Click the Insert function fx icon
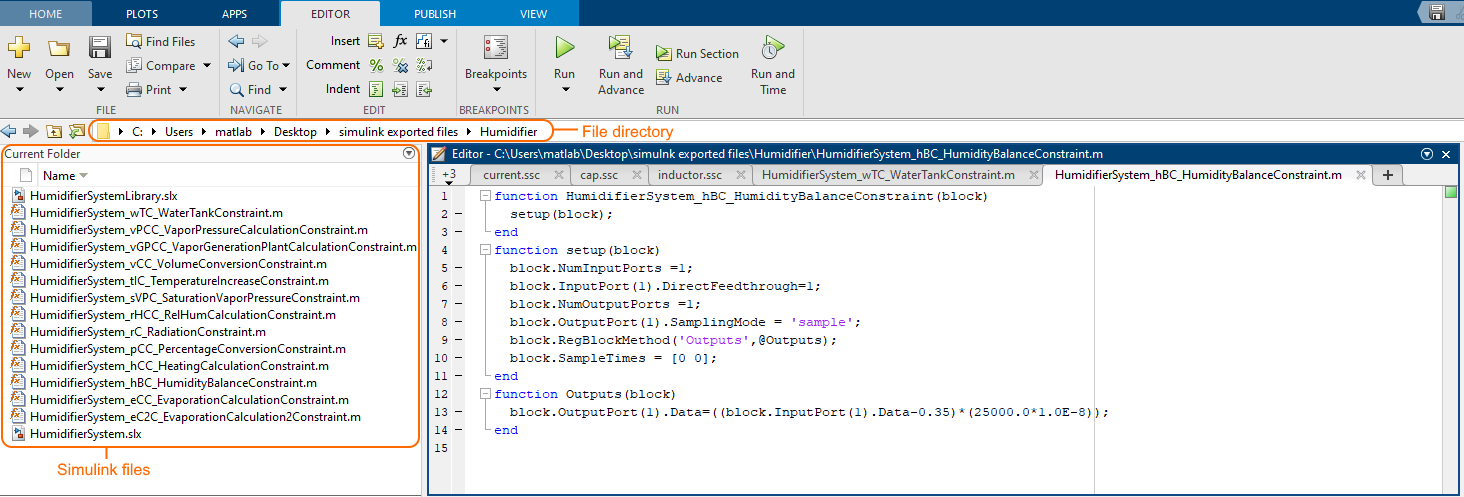The height and width of the screenshot is (497, 1464). click(400, 41)
